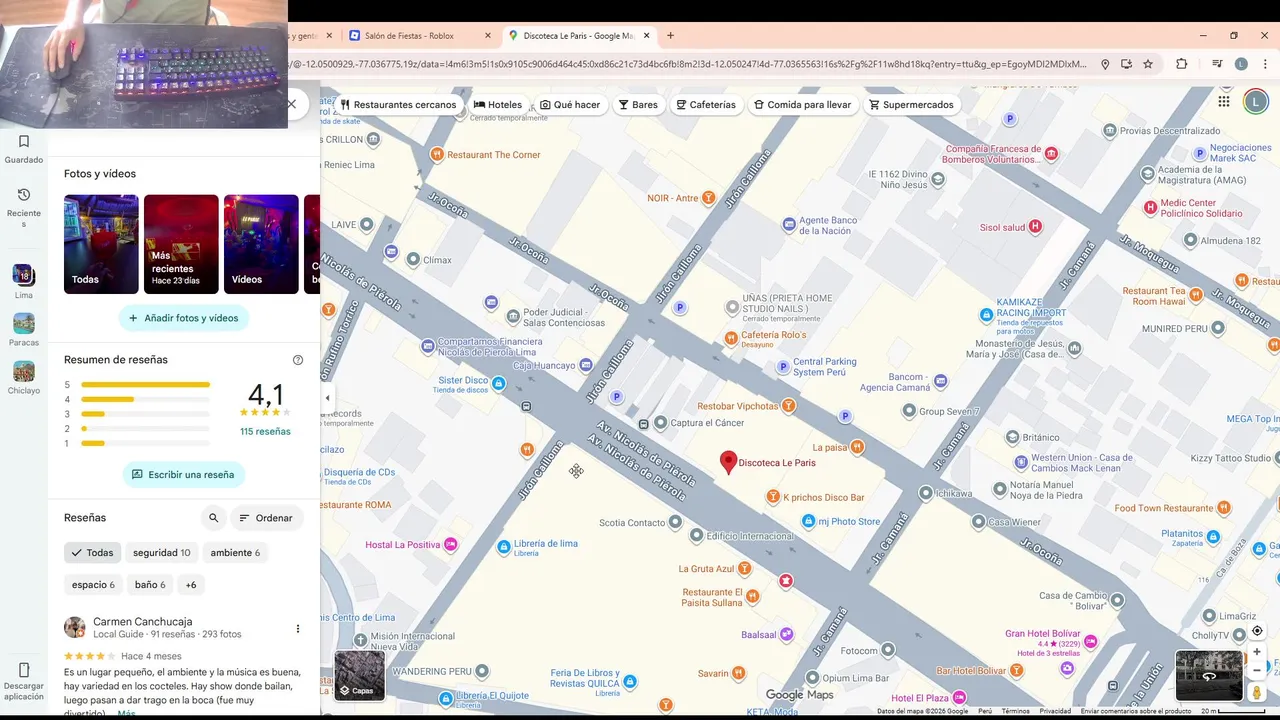
Task: Zoom in on the map
Action: point(1257,652)
